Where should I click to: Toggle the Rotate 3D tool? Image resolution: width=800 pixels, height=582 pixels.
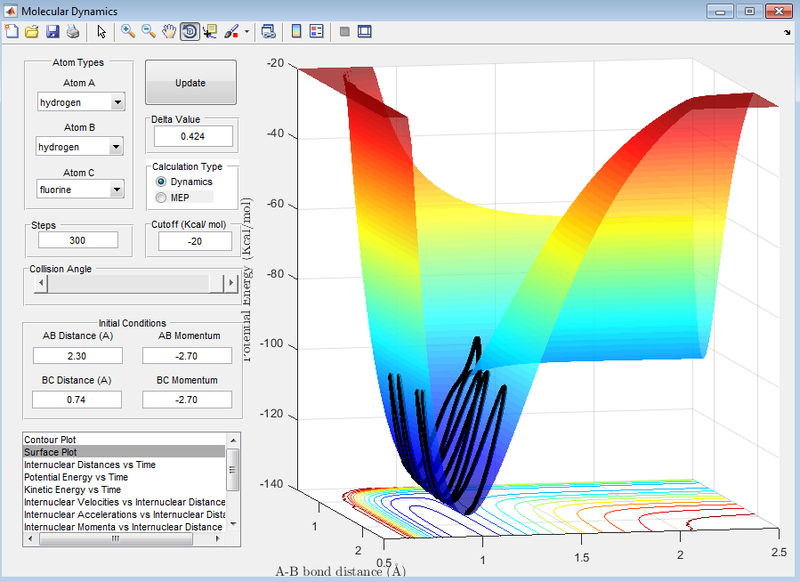[190, 32]
